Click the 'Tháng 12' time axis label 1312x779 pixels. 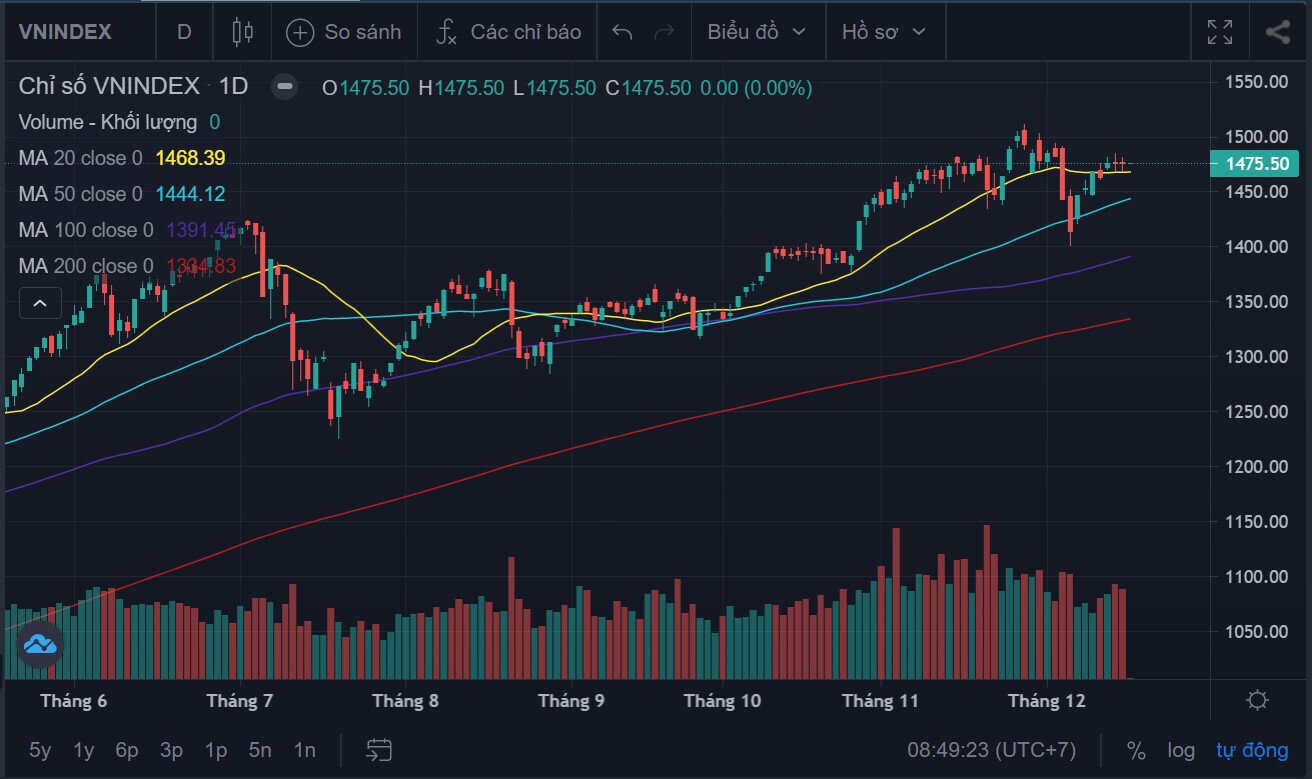[1046, 700]
